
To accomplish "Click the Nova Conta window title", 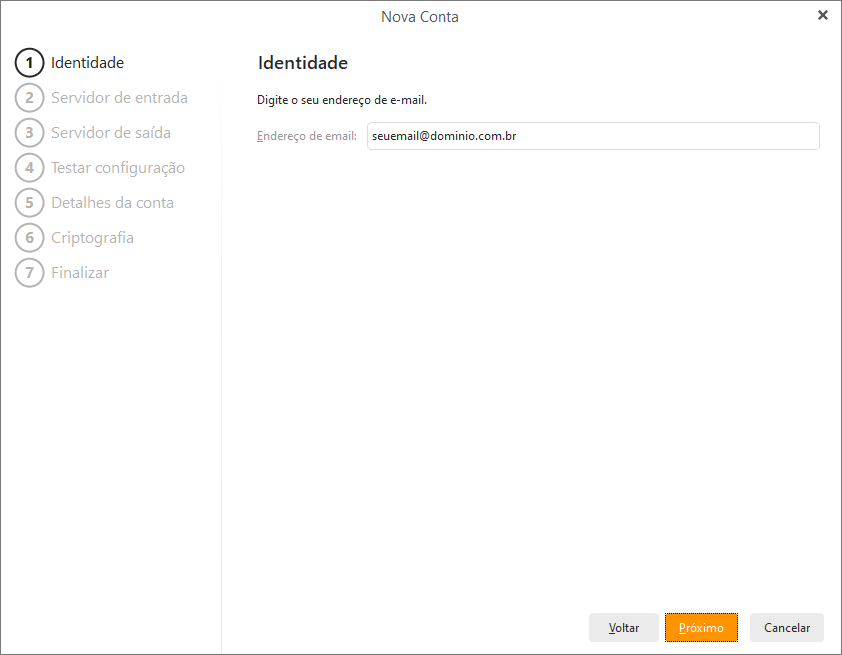I will pyautogui.click(x=420, y=17).
